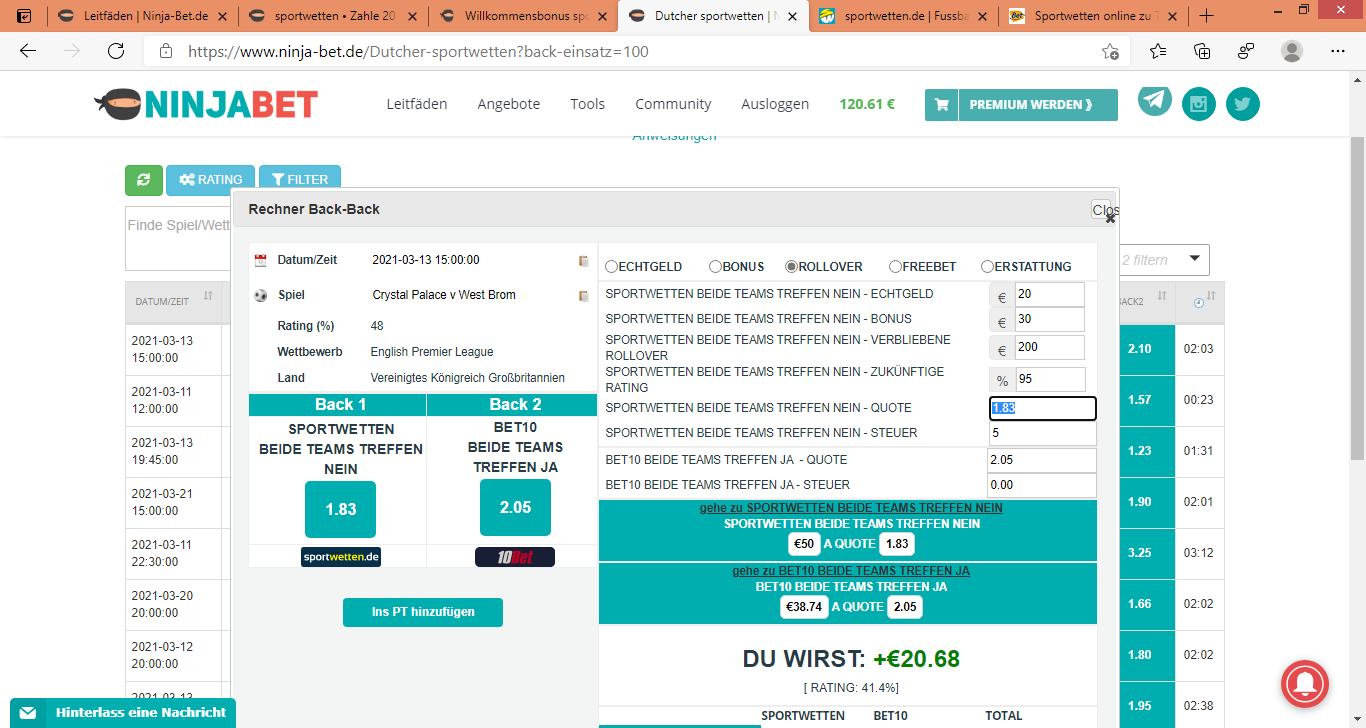Copy Datum/Zeit value with clipboard icon
The image size is (1366, 728).
pyautogui.click(x=584, y=261)
